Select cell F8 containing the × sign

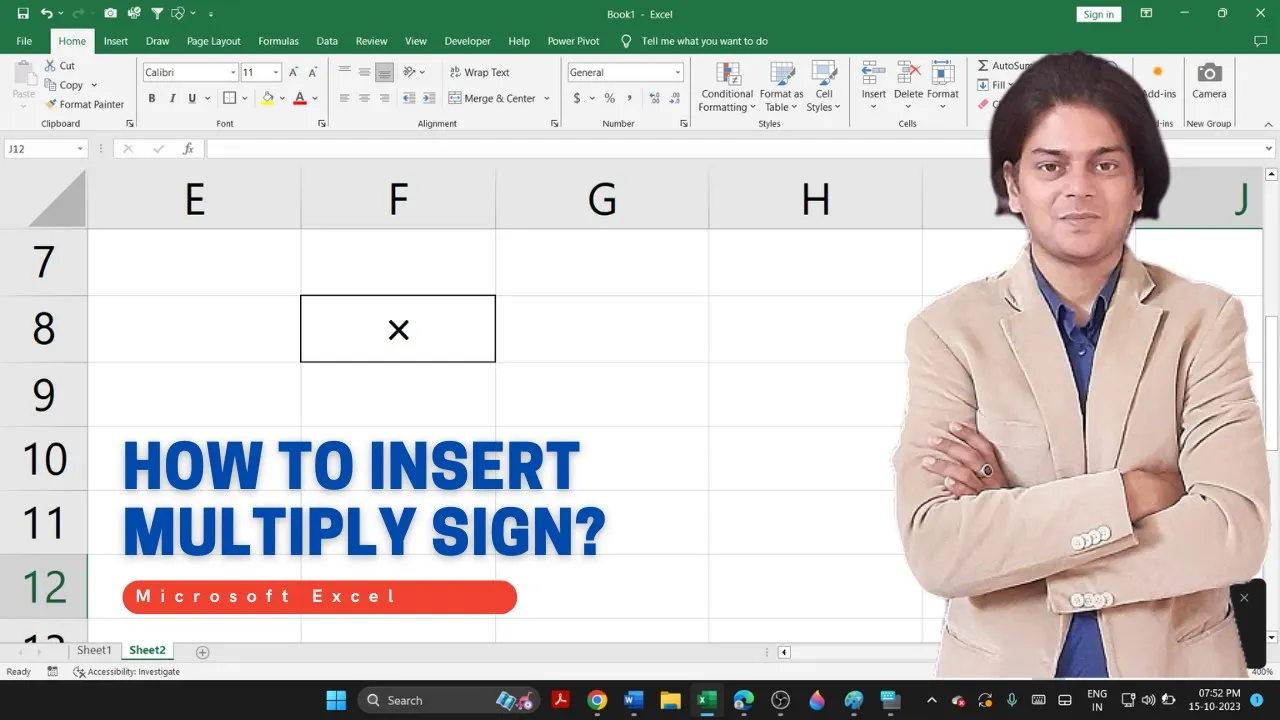point(398,329)
